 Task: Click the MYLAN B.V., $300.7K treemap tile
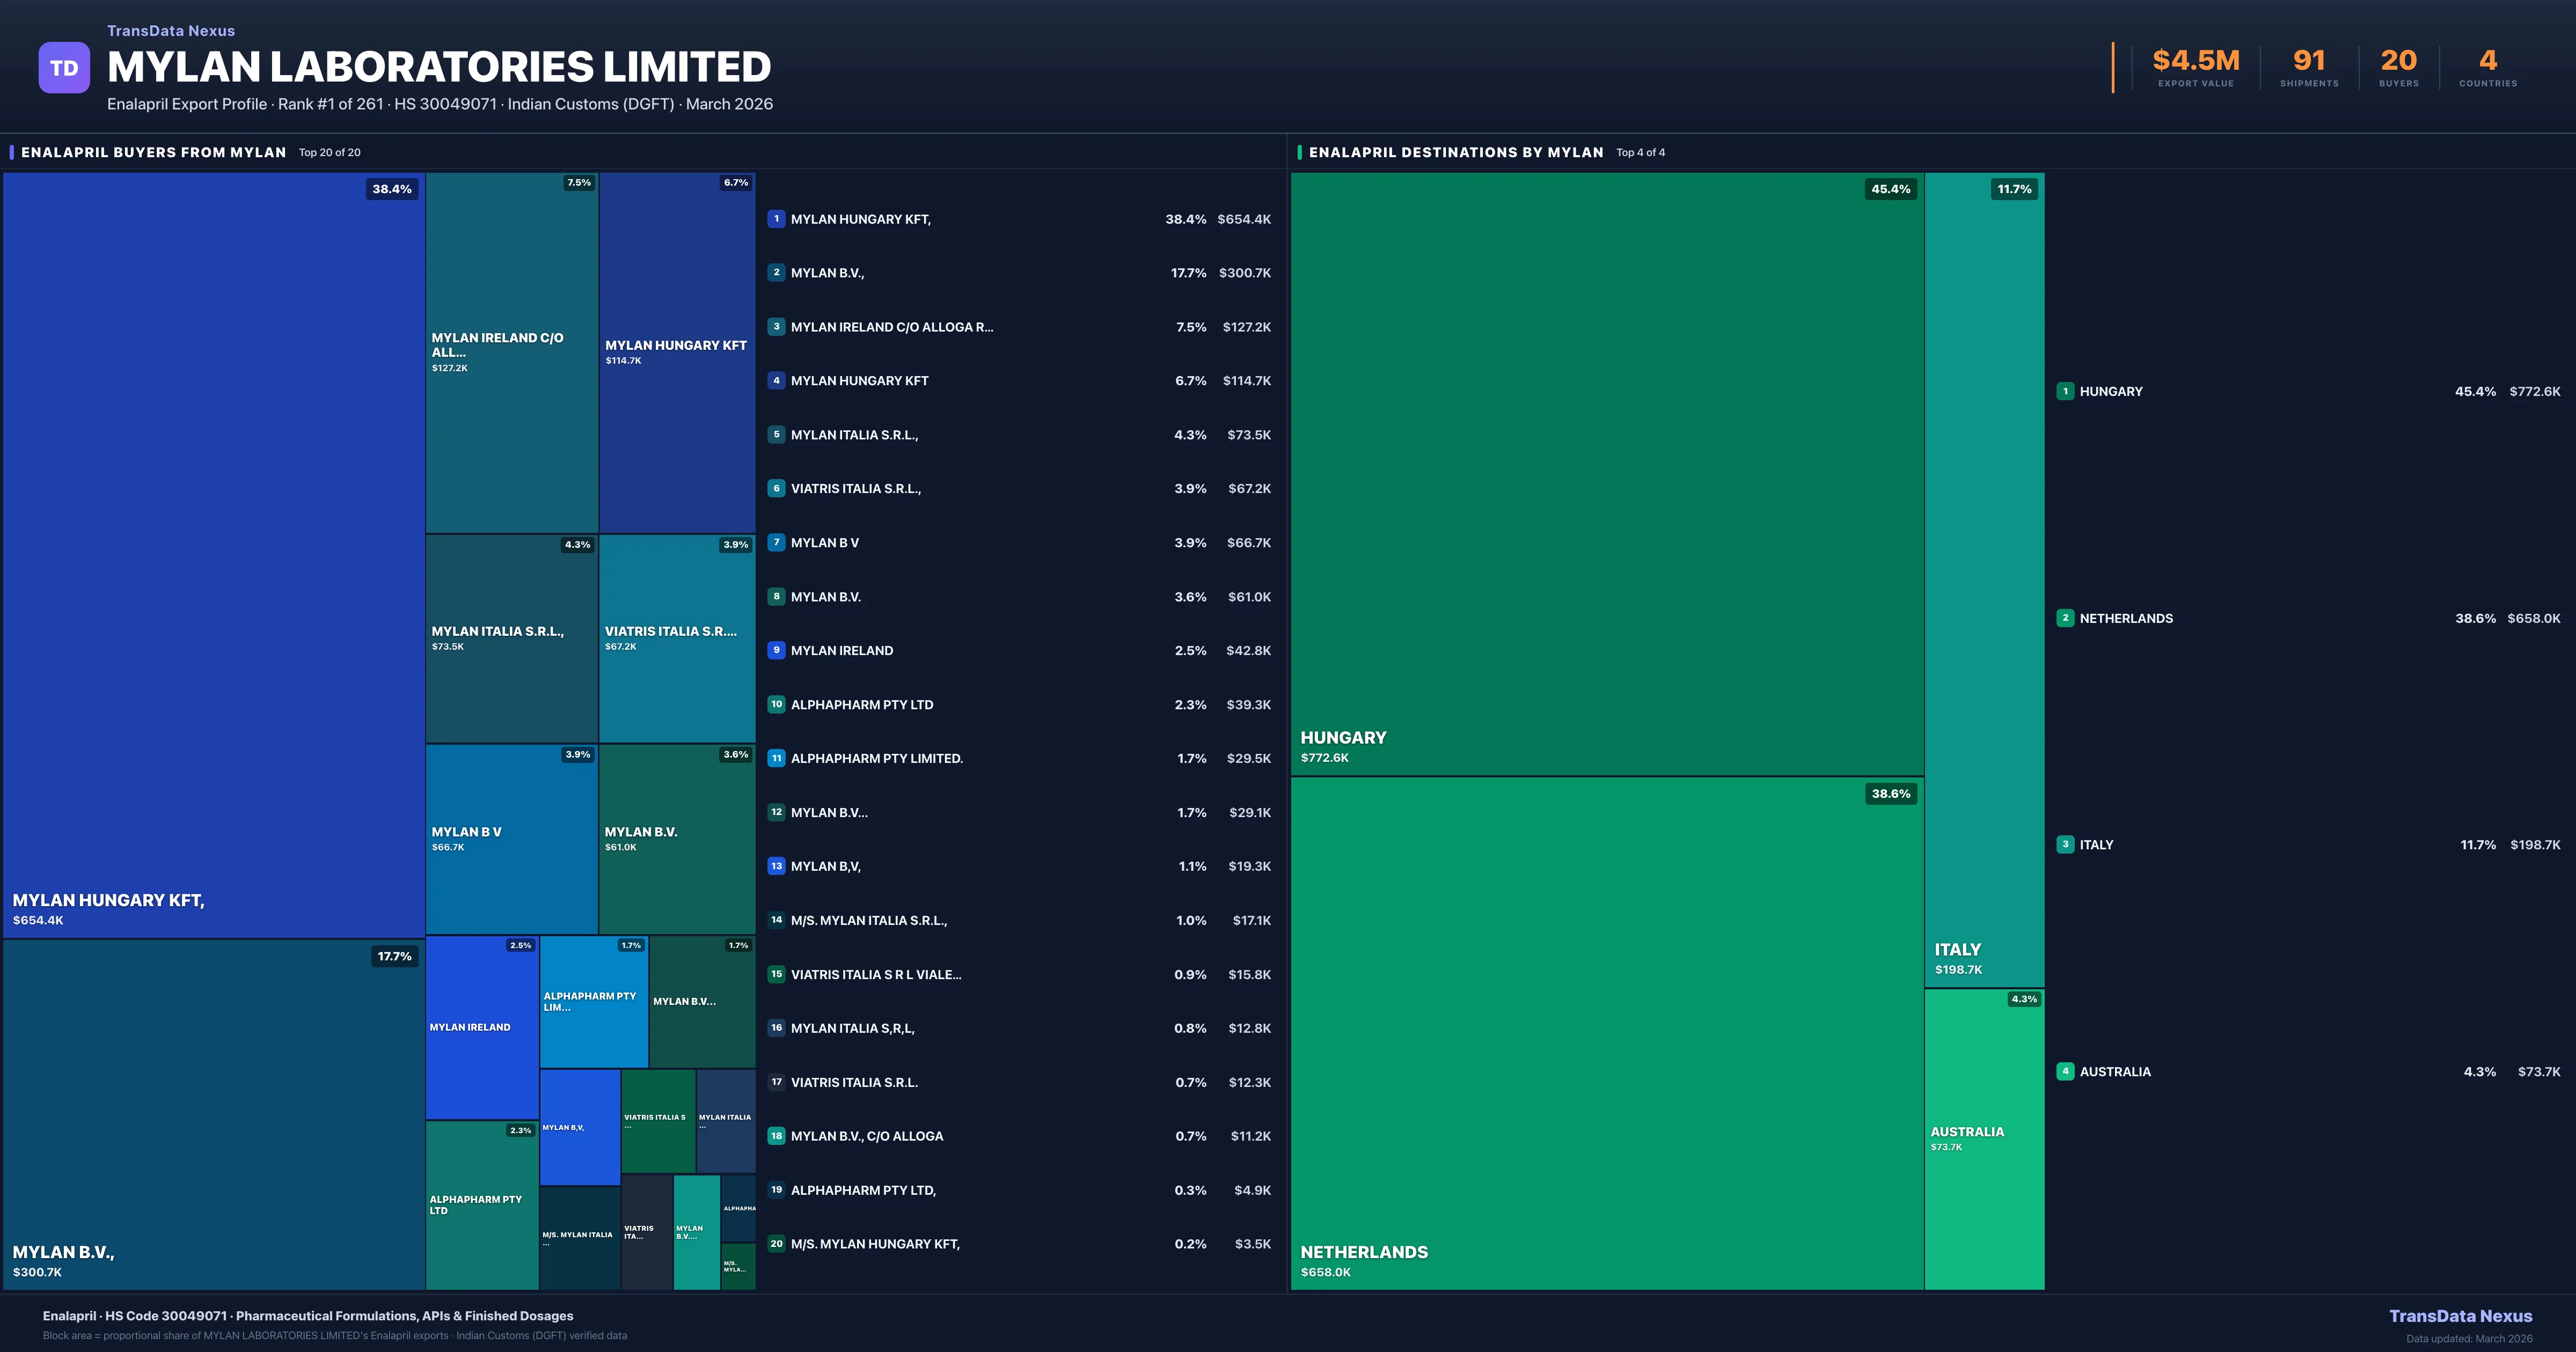(213, 1114)
